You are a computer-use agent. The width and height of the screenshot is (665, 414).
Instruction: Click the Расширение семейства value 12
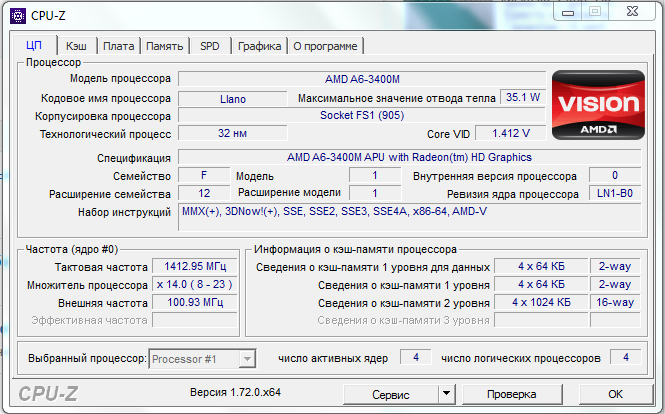pyautogui.click(x=204, y=193)
